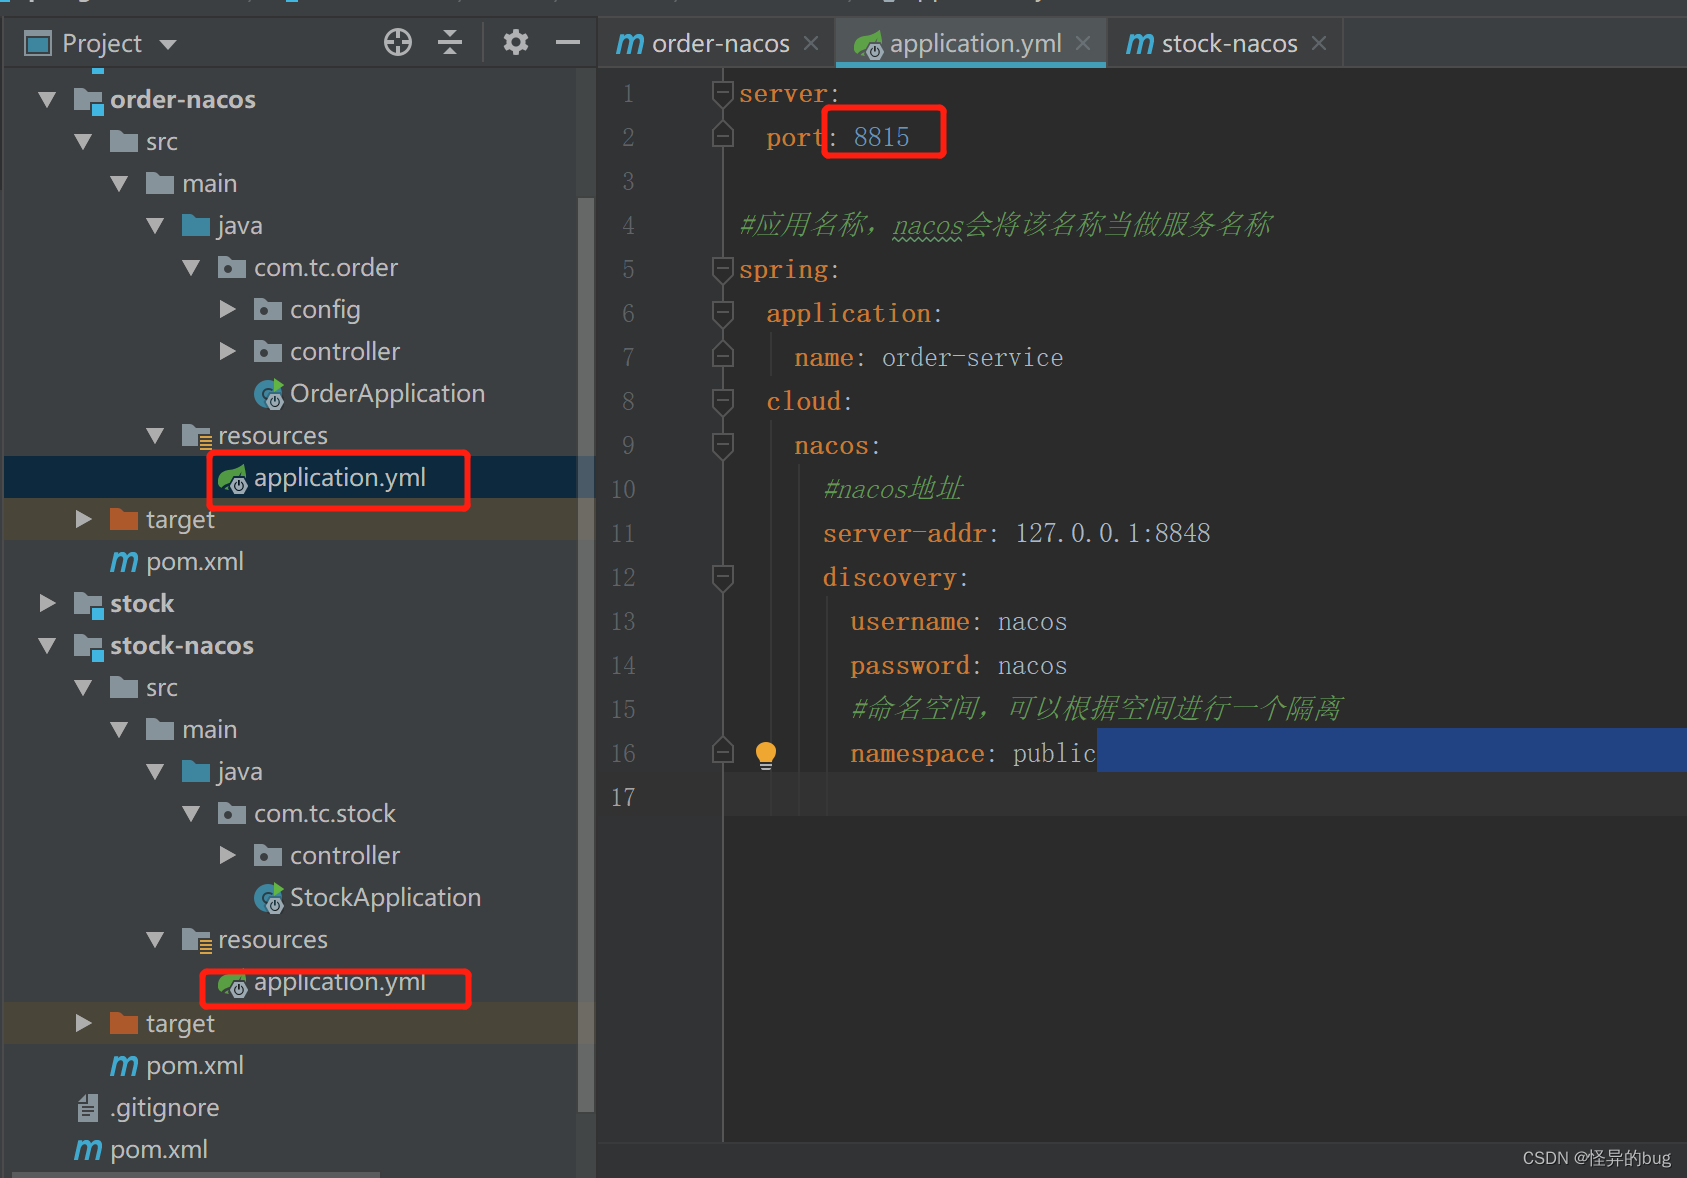Click line number 17 in gutter
The height and width of the screenshot is (1178, 1687).
click(623, 798)
